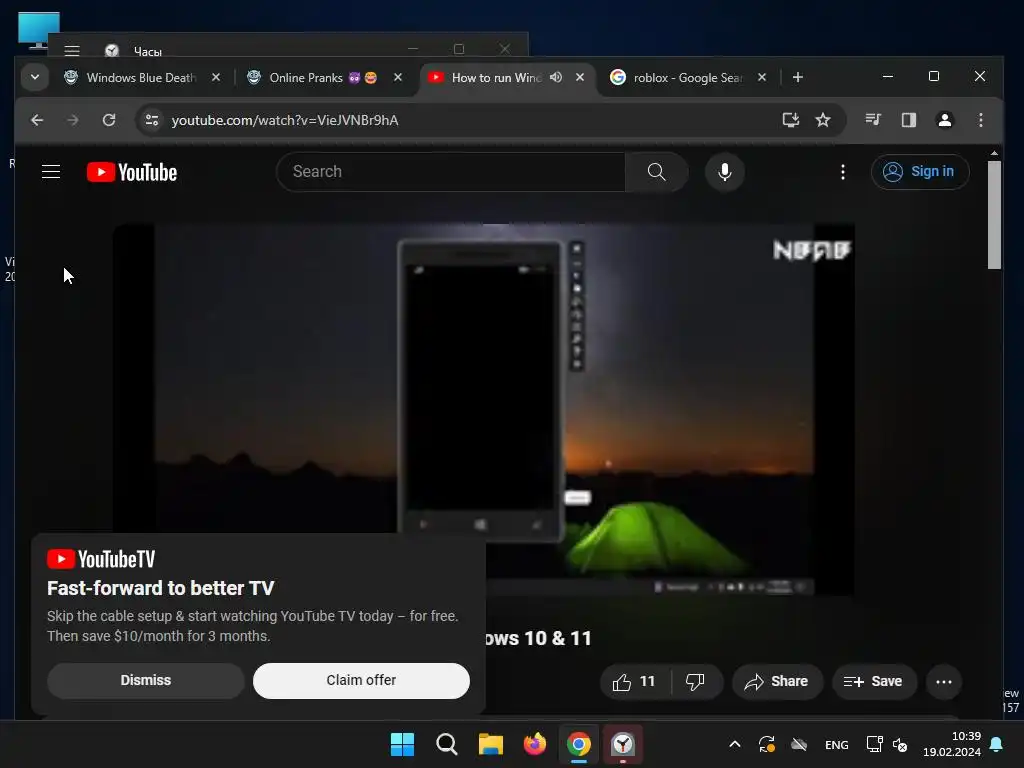
Task: Mute the tab via speaker icon
Action: 556,77
